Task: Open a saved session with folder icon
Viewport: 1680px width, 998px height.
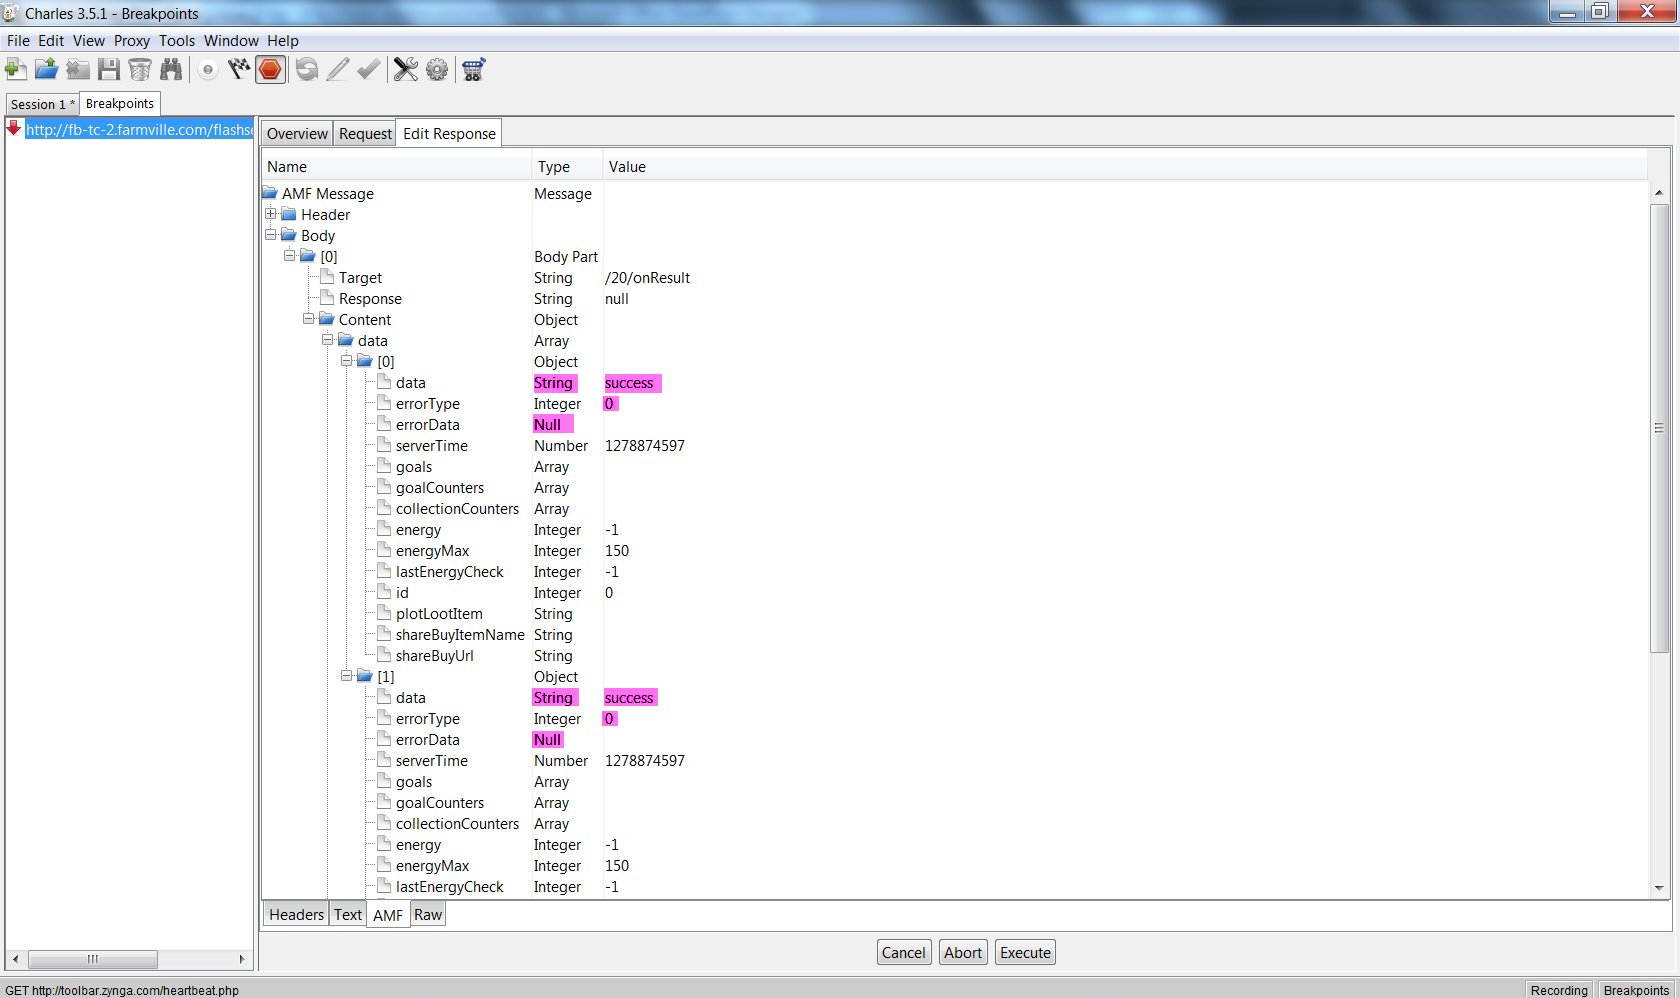Action: [46, 69]
